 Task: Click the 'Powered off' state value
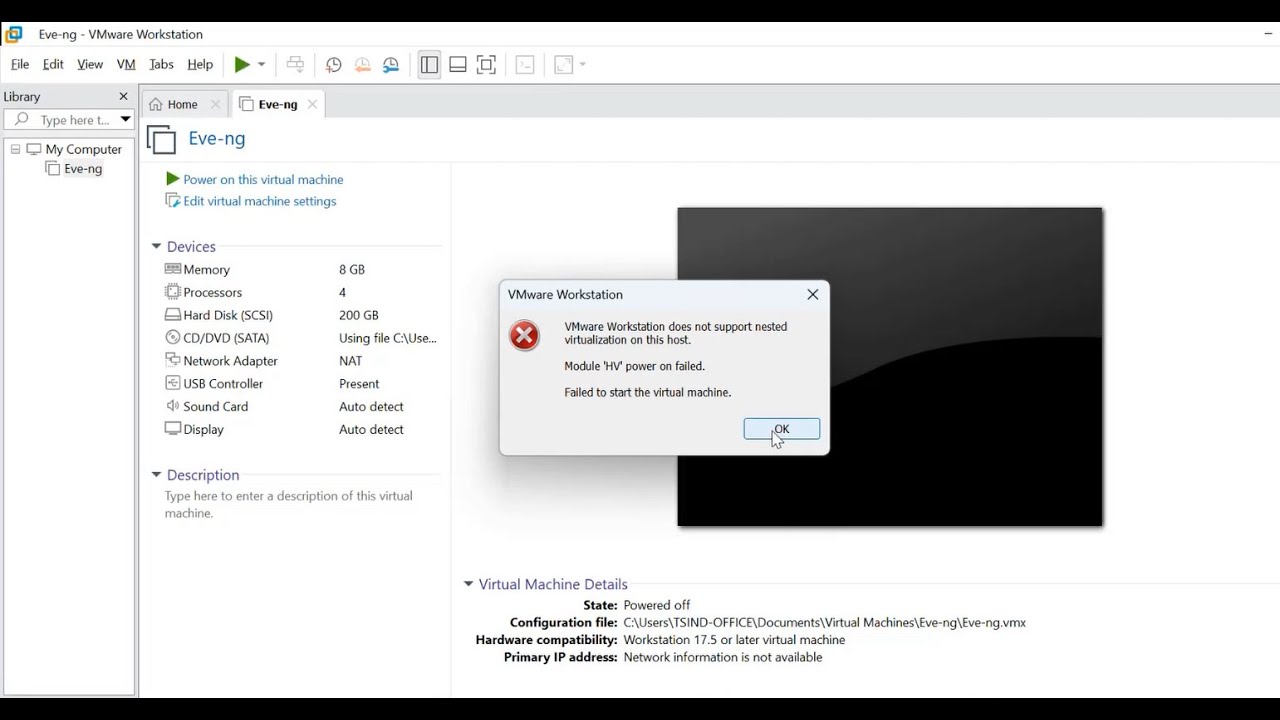[657, 605]
